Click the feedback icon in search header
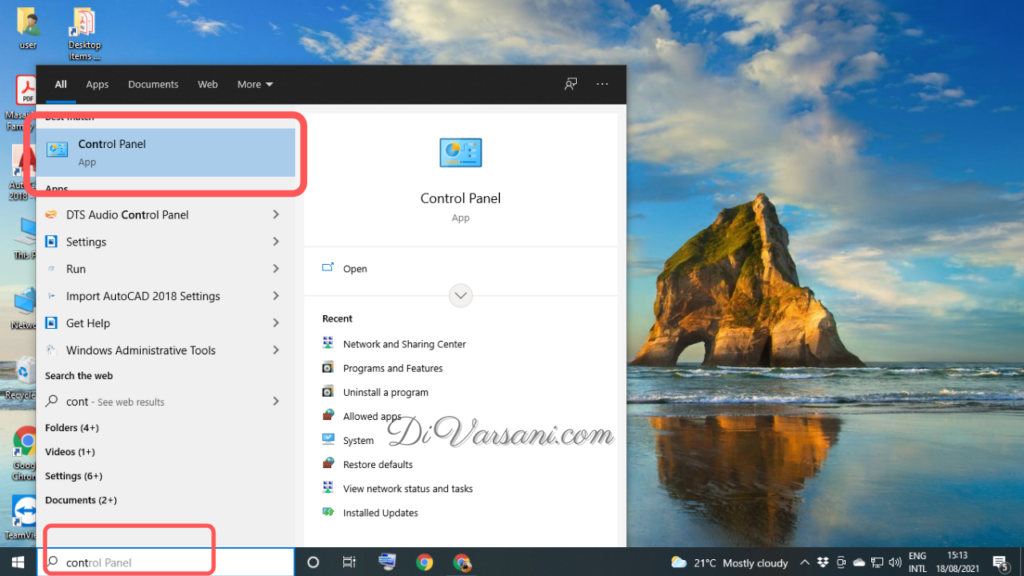 point(571,85)
